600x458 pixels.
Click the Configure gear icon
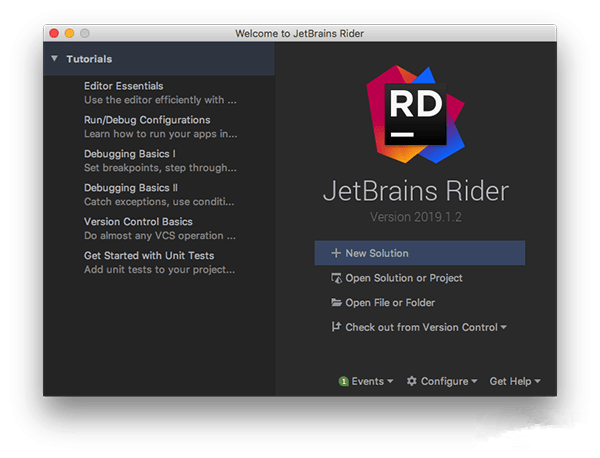click(412, 381)
